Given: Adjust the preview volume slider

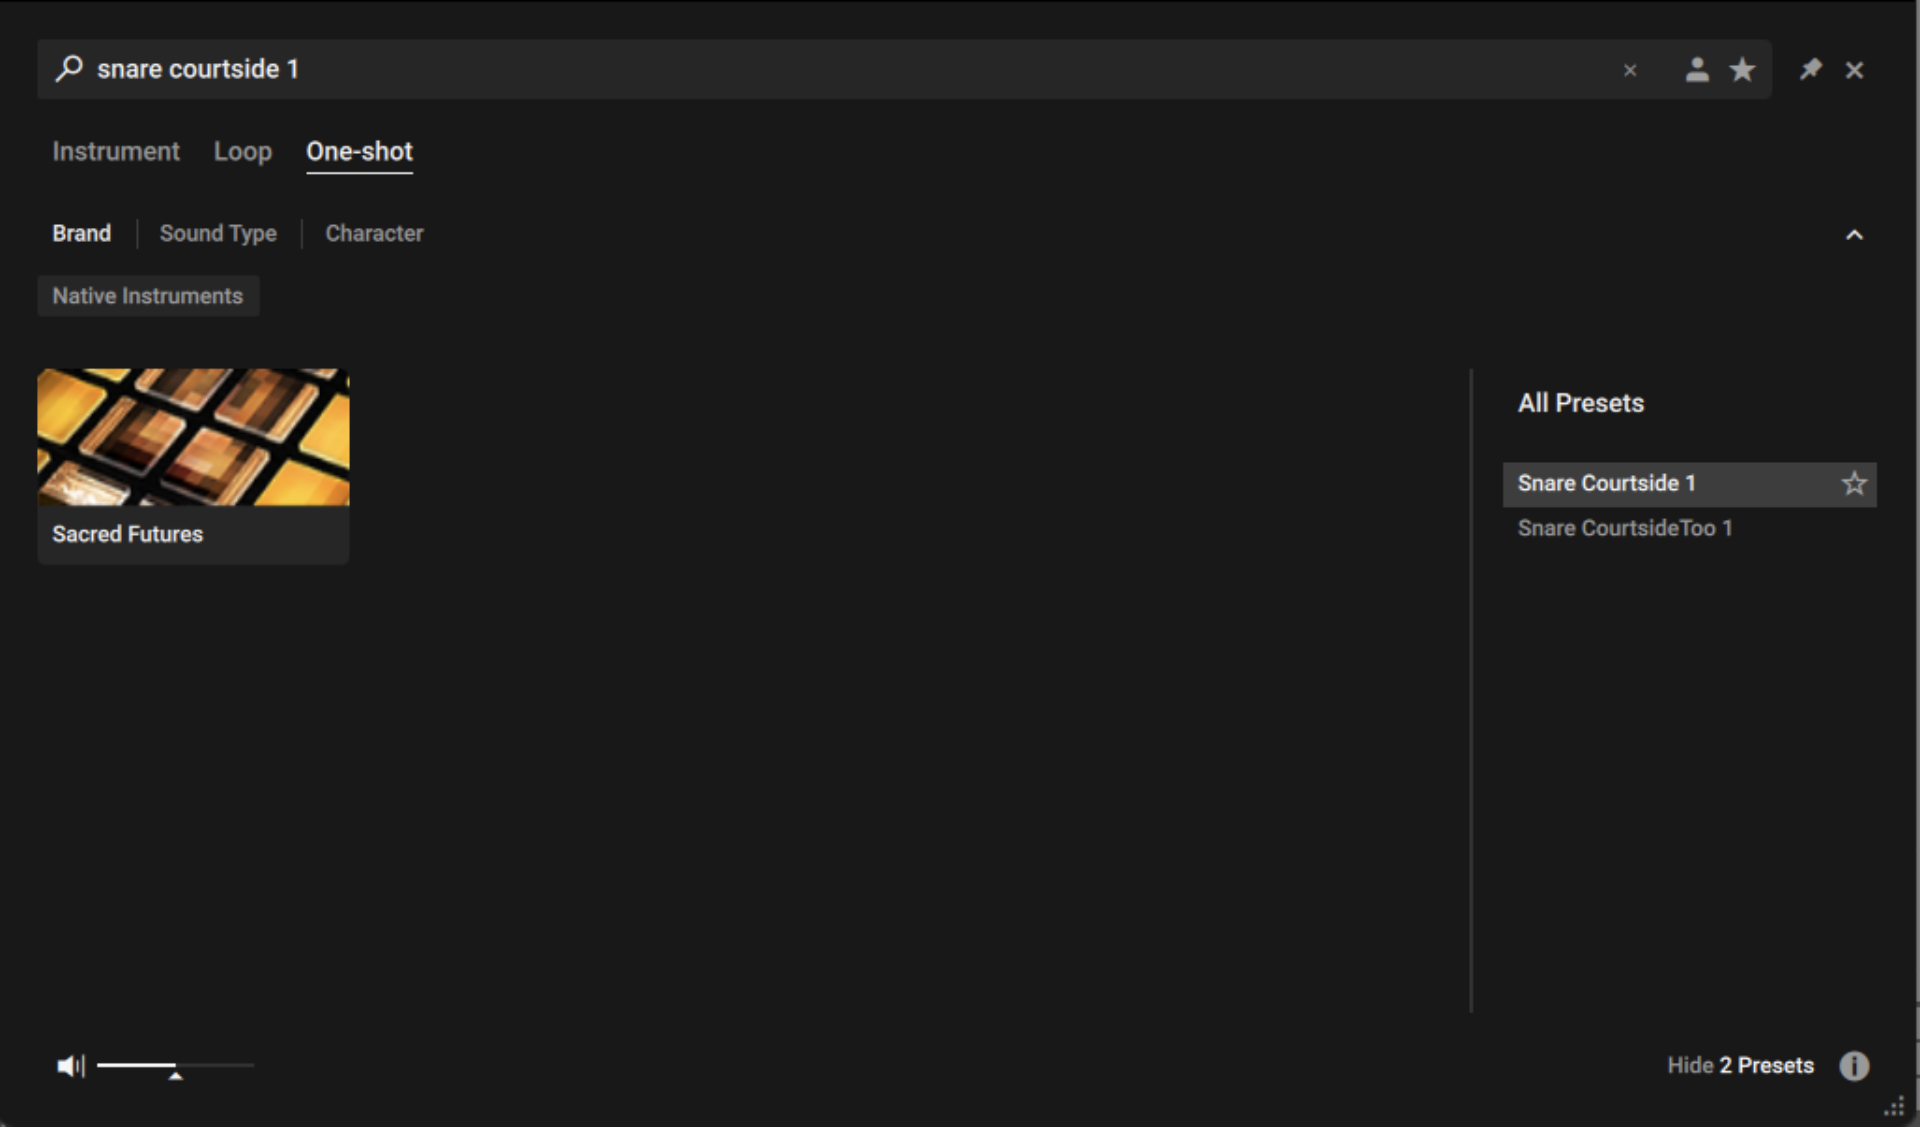Looking at the screenshot, I should [175, 1067].
